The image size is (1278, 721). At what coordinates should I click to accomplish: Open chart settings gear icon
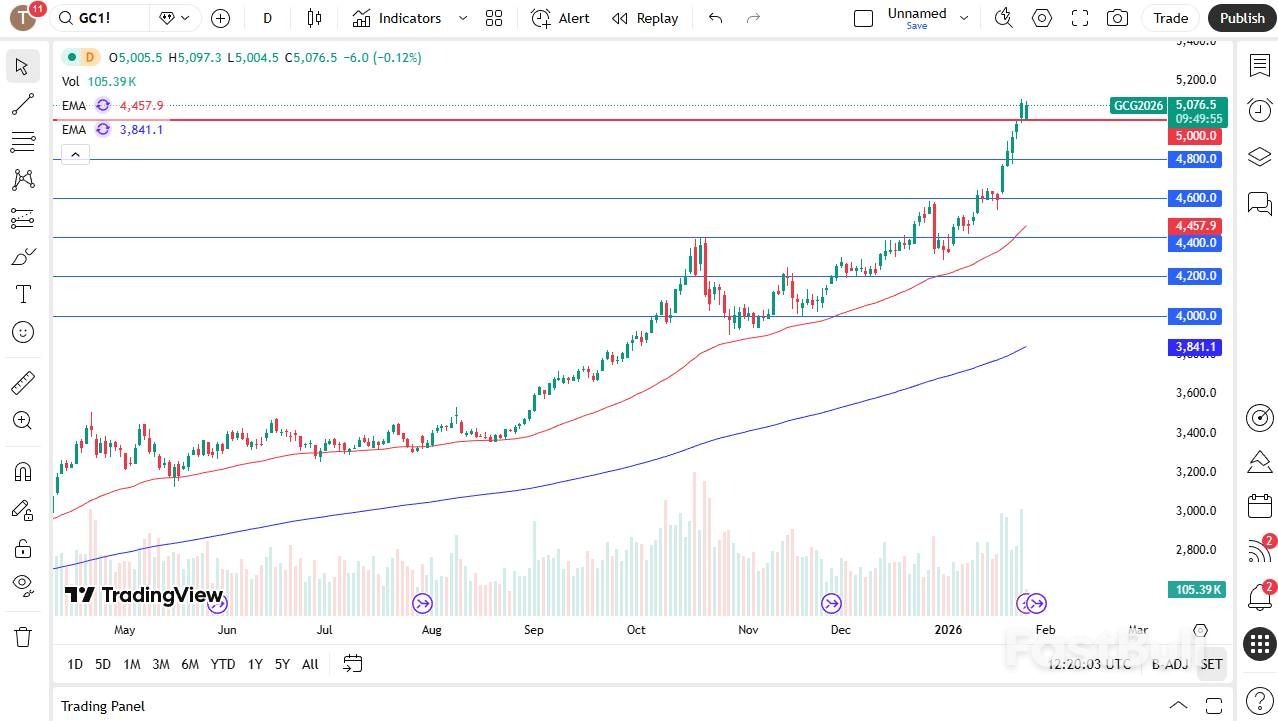[1042, 18]
